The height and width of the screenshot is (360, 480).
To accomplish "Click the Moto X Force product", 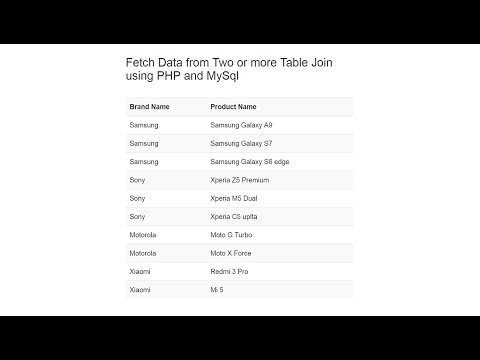I will coord(231,253).
